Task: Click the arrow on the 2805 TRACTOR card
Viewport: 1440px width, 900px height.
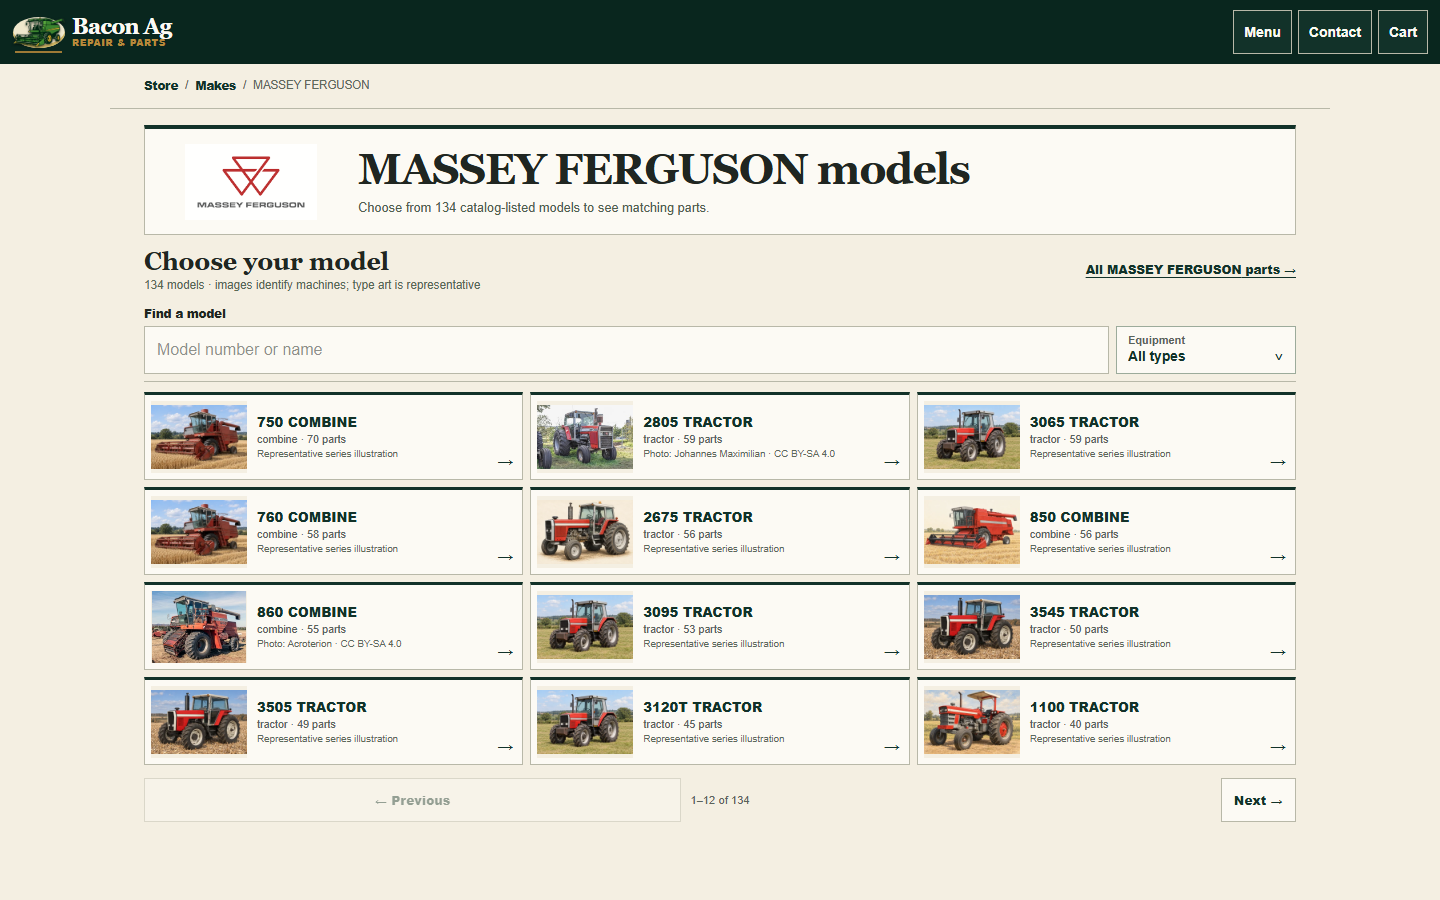Action: click(x=892, y=462)
